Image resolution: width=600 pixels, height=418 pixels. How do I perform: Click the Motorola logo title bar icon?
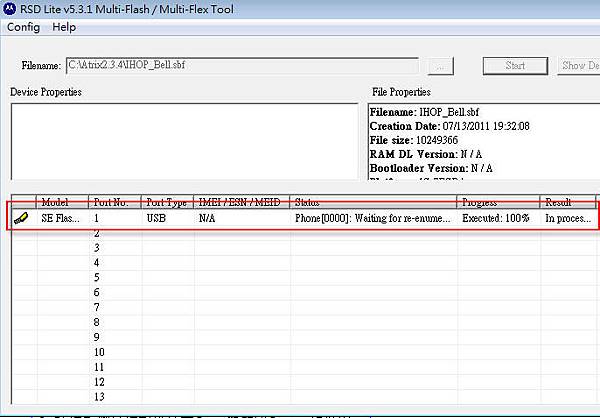point(9,9)
